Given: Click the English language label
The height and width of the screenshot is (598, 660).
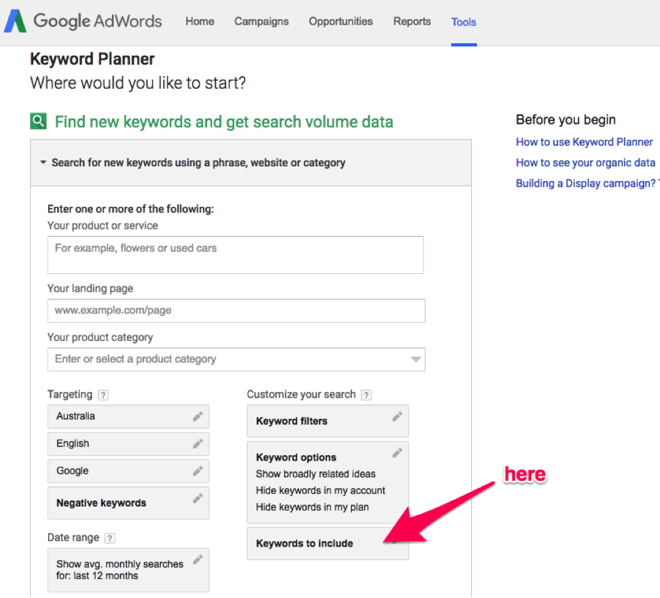Looking at the screenshot, I should click(x=73, y=444).
